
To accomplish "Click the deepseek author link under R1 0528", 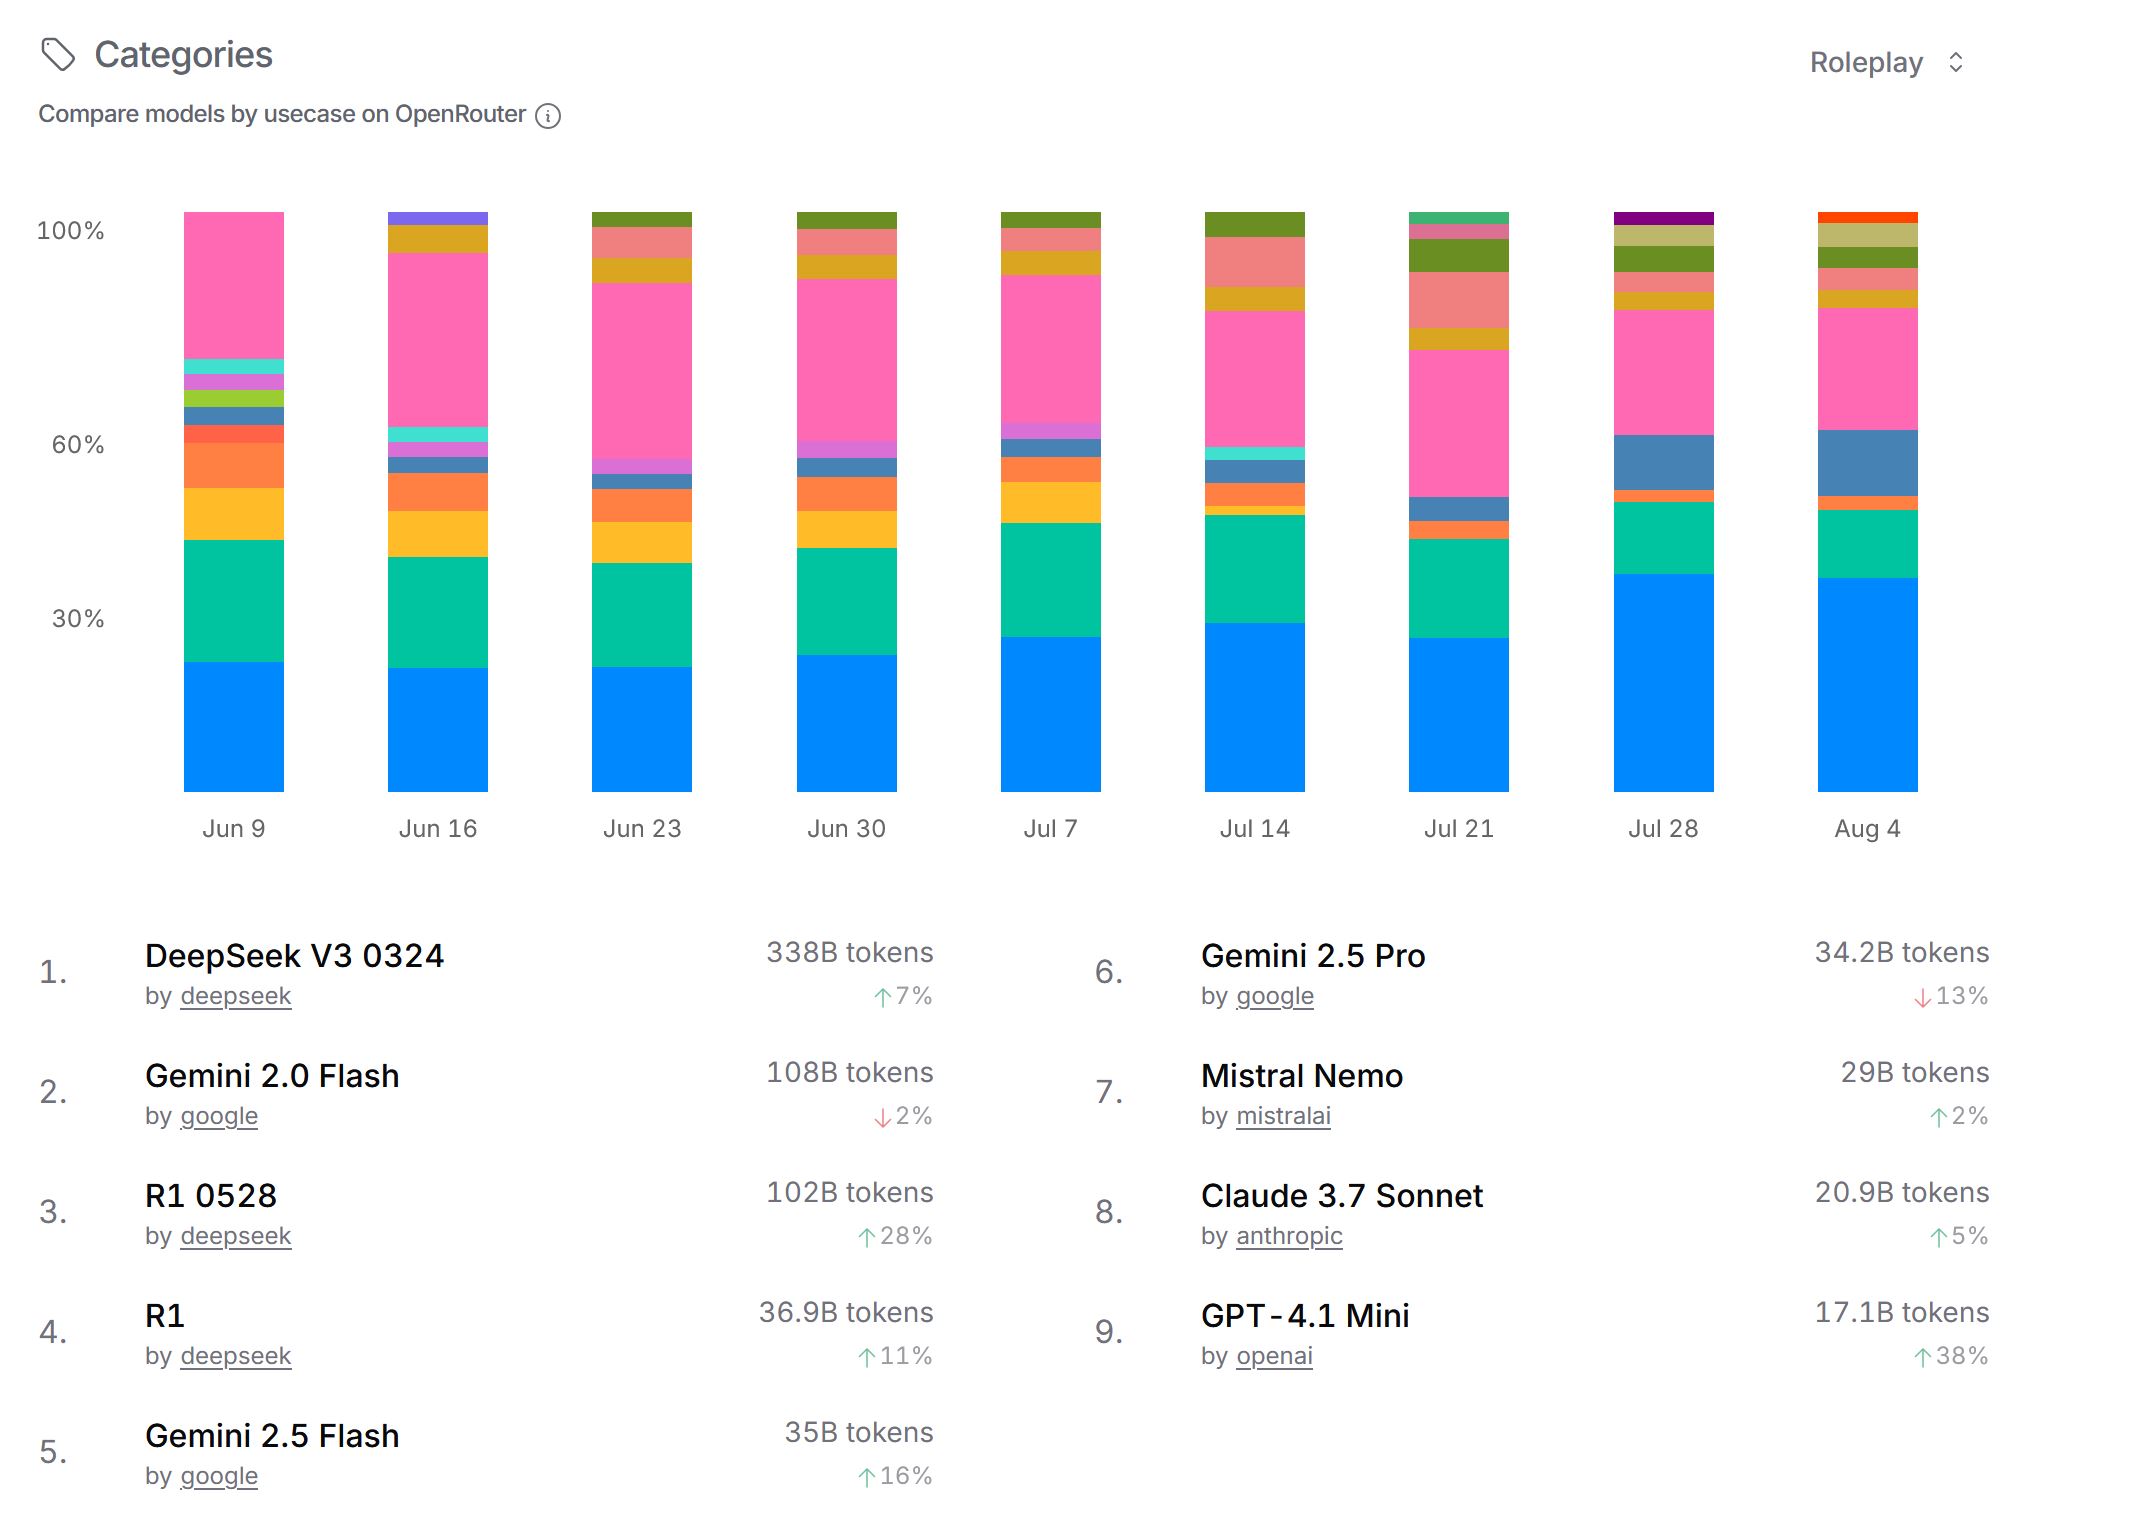I will (x=235, y=1237).
